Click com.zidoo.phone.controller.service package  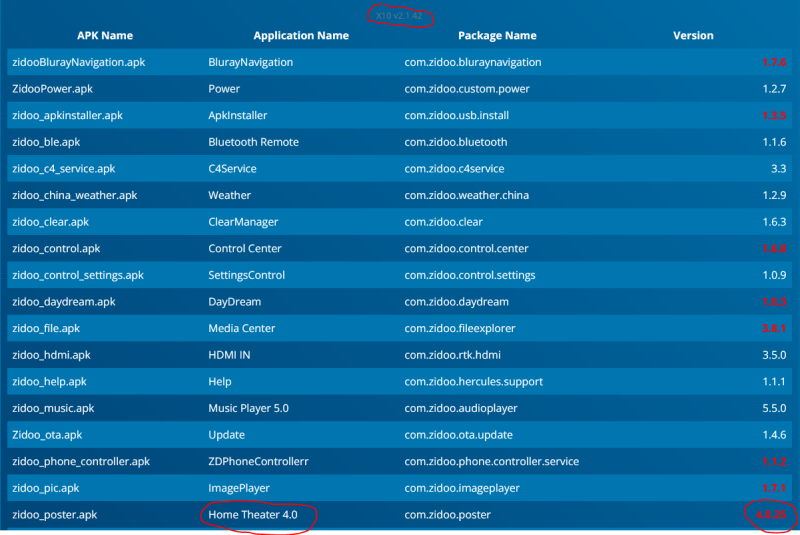point(492,462)
